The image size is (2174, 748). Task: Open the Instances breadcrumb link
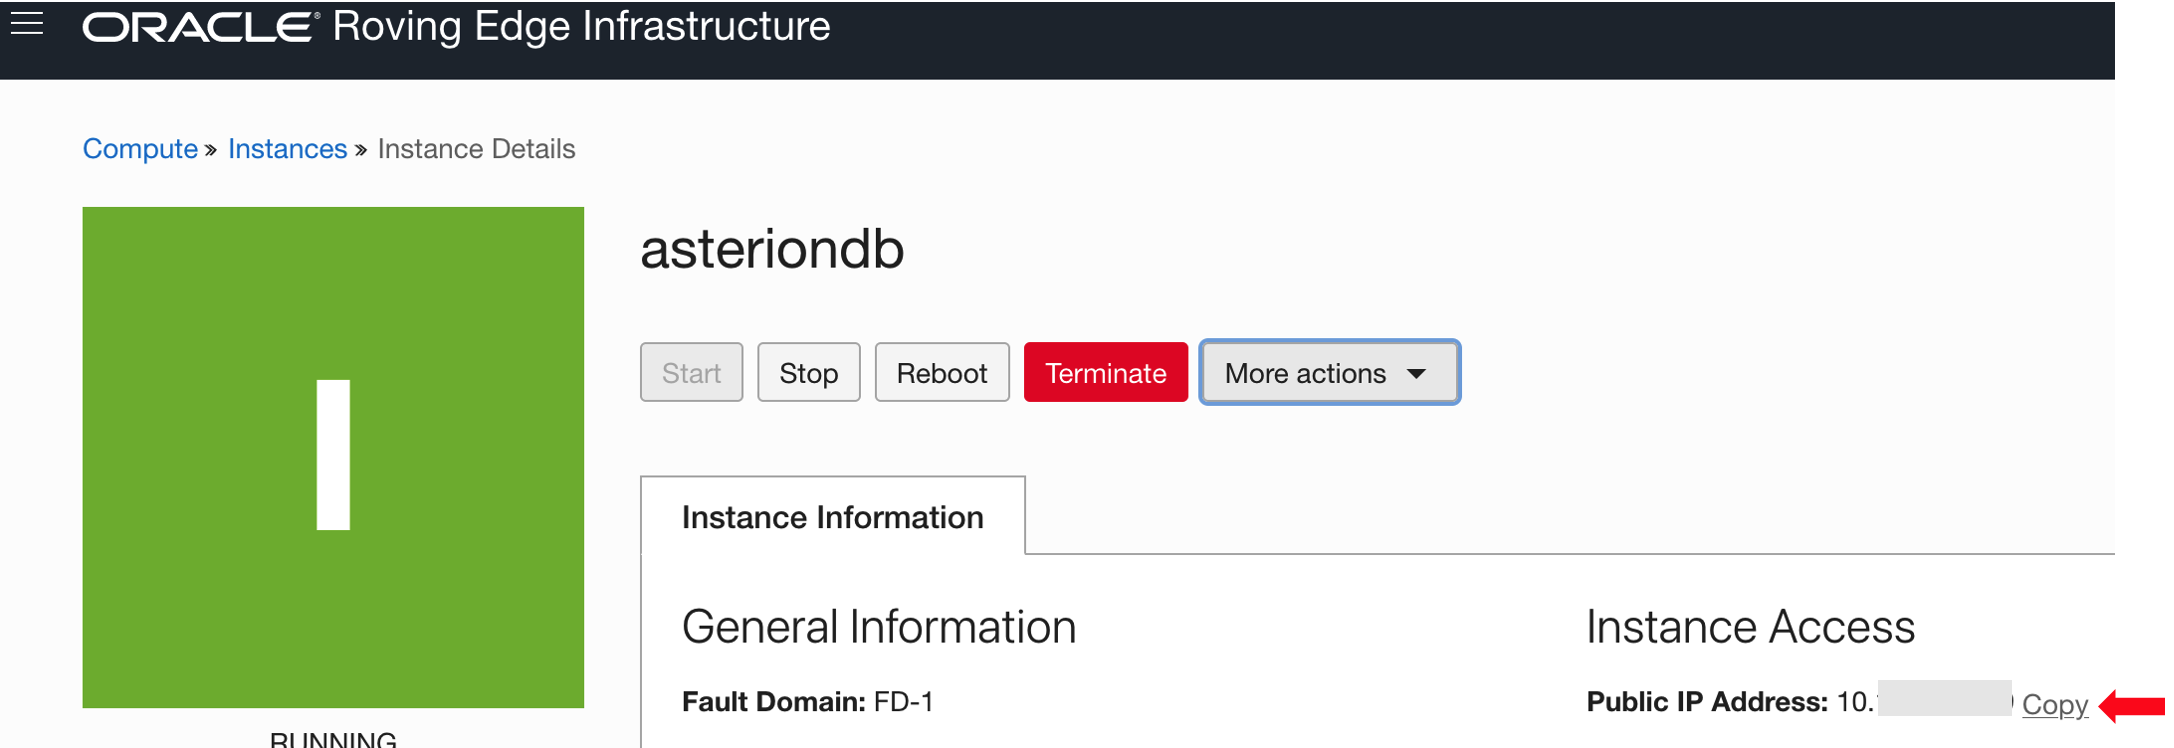pos(287,148)
